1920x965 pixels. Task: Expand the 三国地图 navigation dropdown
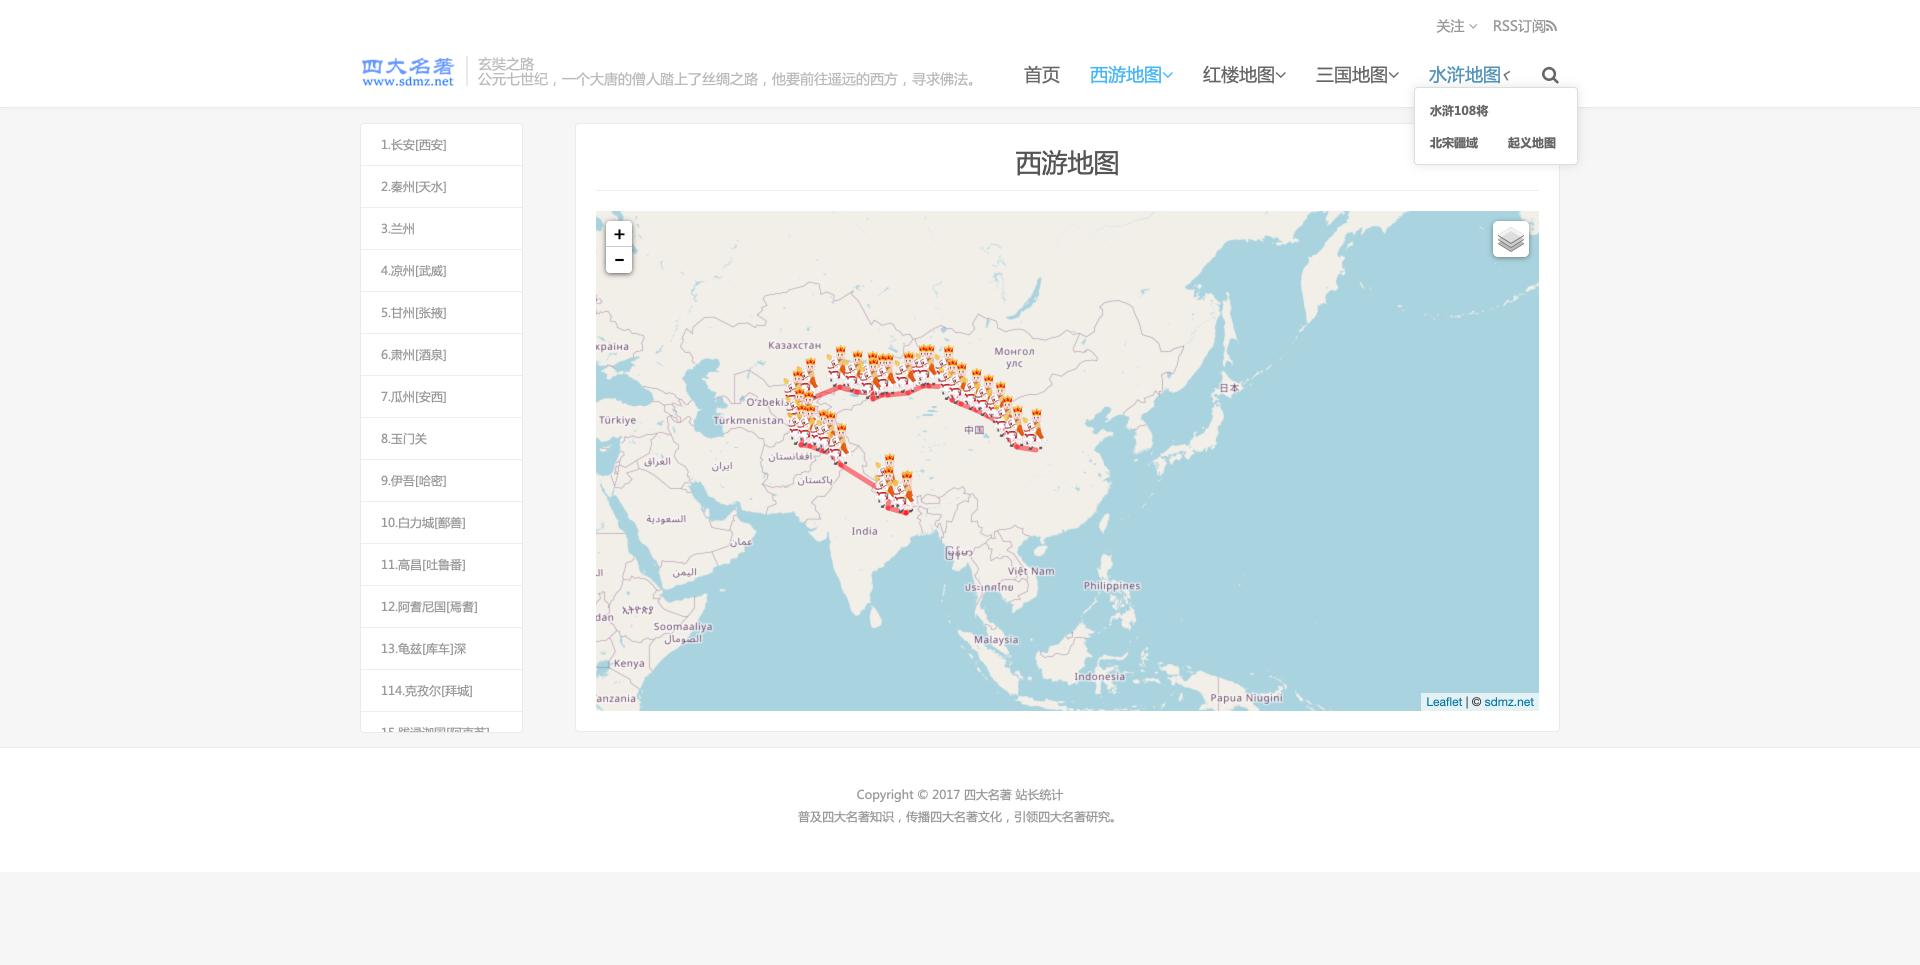[x=1357, y=75]
